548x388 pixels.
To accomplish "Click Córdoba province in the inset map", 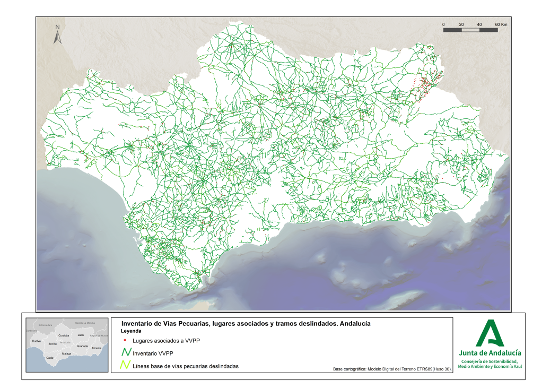I will (64, 335).
